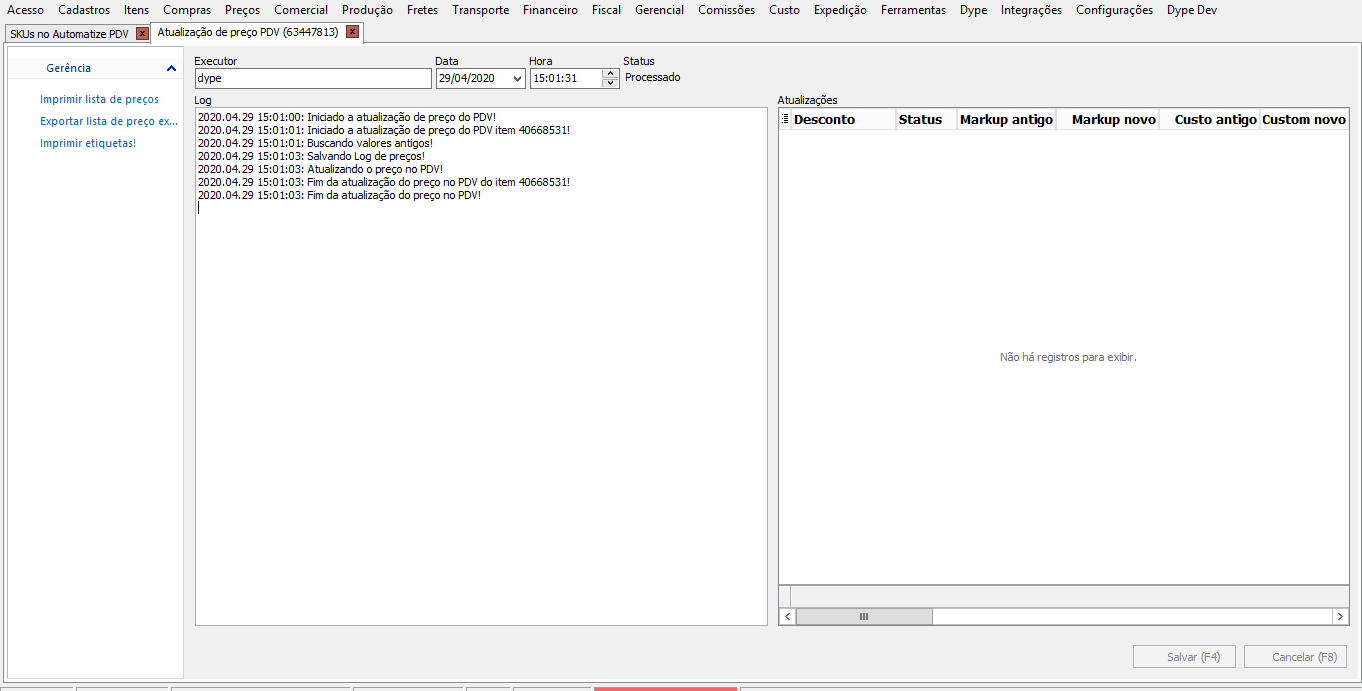Screen dimensions: 1362x691
Task: Open the Configurações menu
Action: pos(1114,10)
